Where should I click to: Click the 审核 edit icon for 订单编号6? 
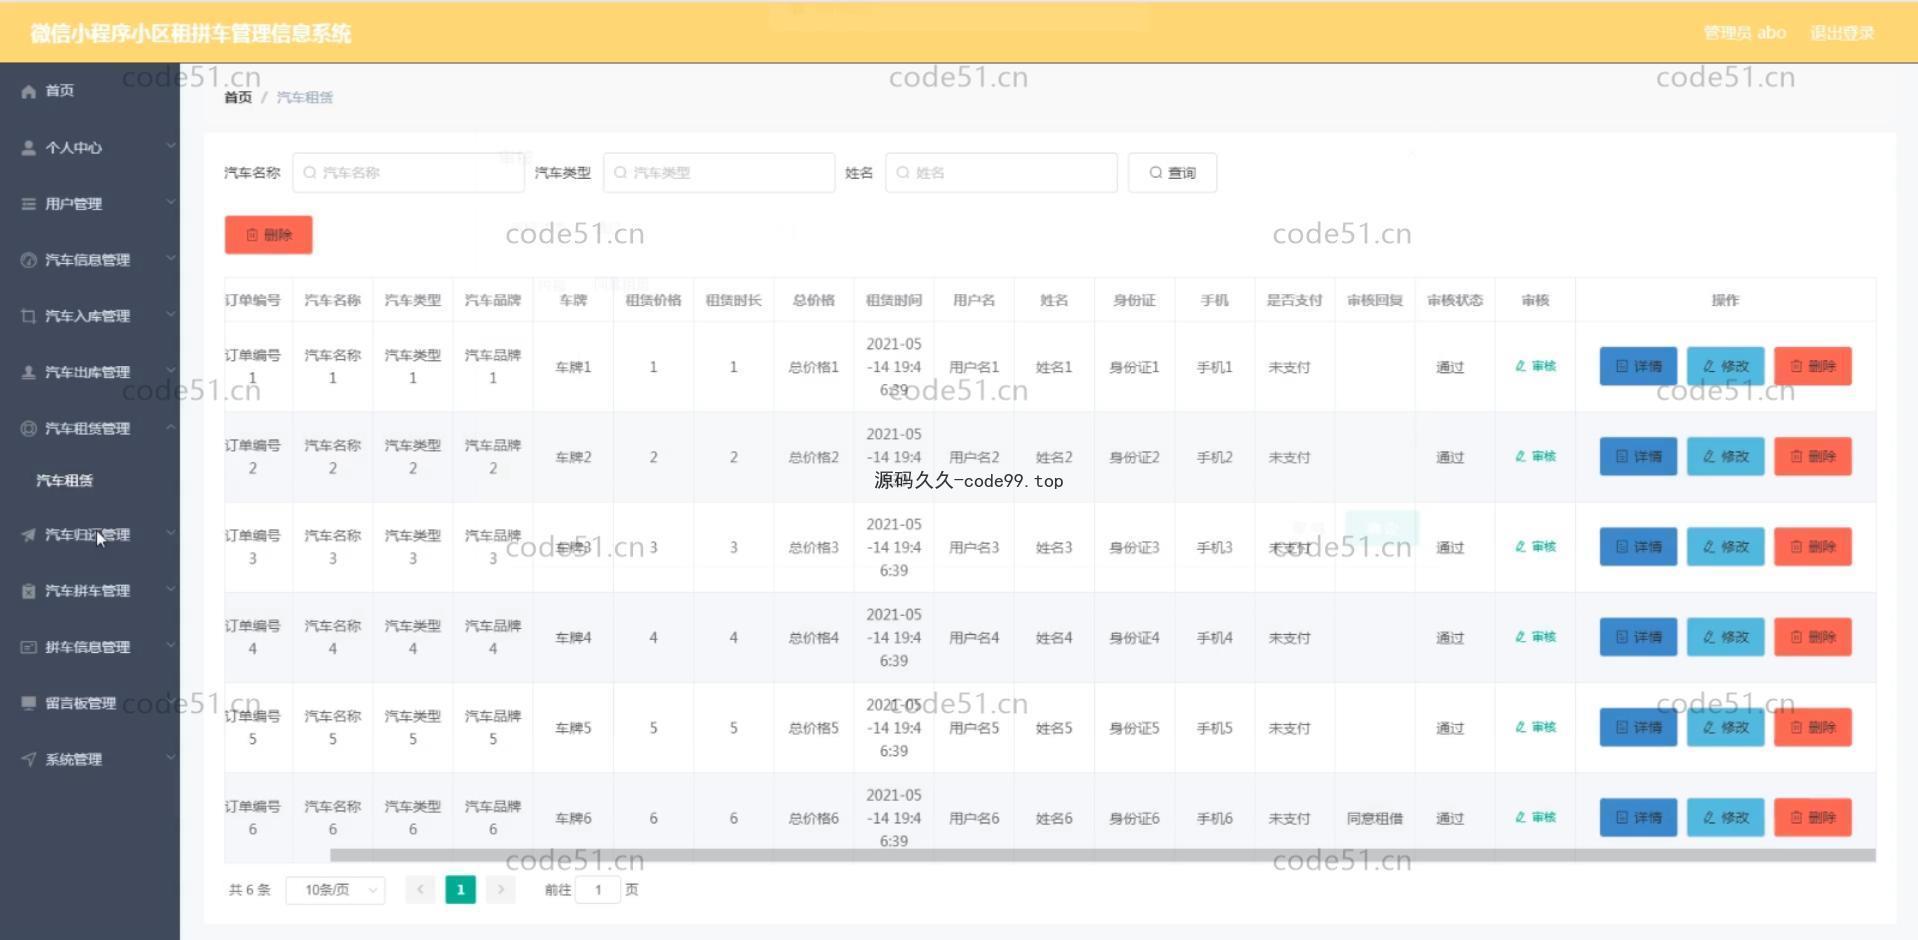pyautogui.click(x=1521, y=817)
